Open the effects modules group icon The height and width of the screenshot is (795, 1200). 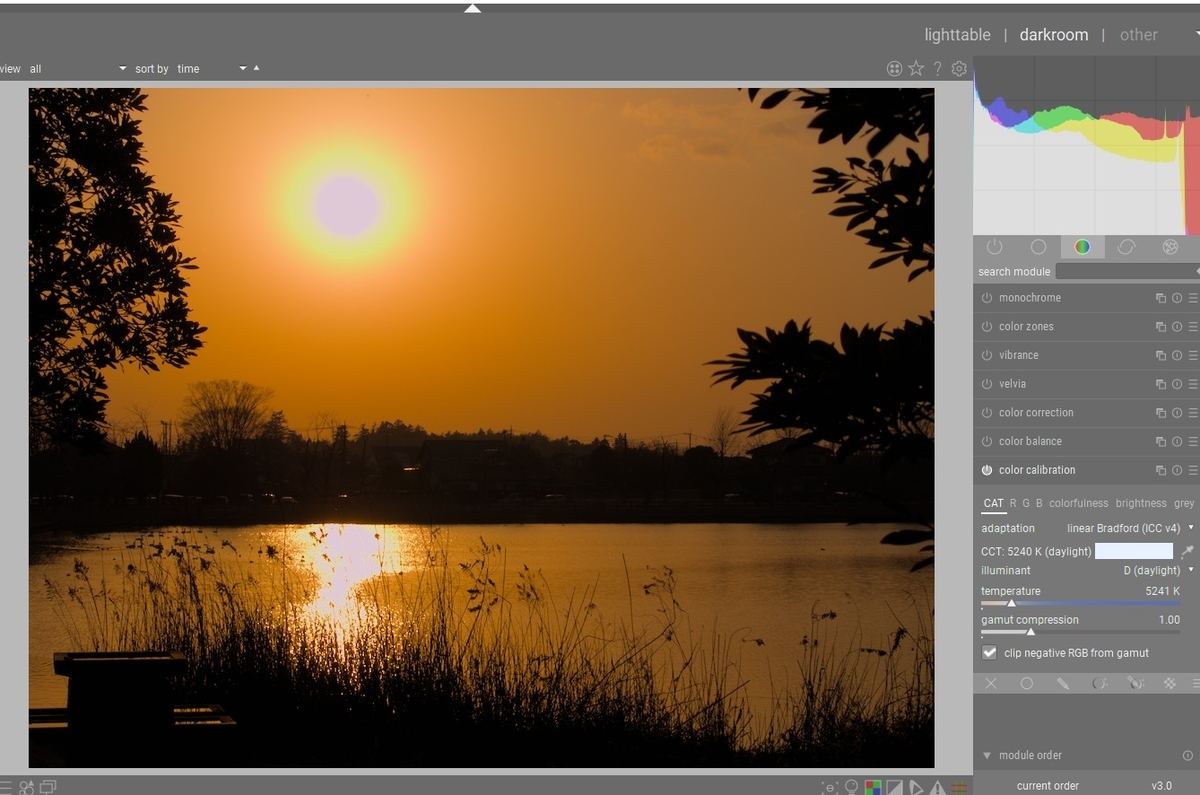[1170, 247]
